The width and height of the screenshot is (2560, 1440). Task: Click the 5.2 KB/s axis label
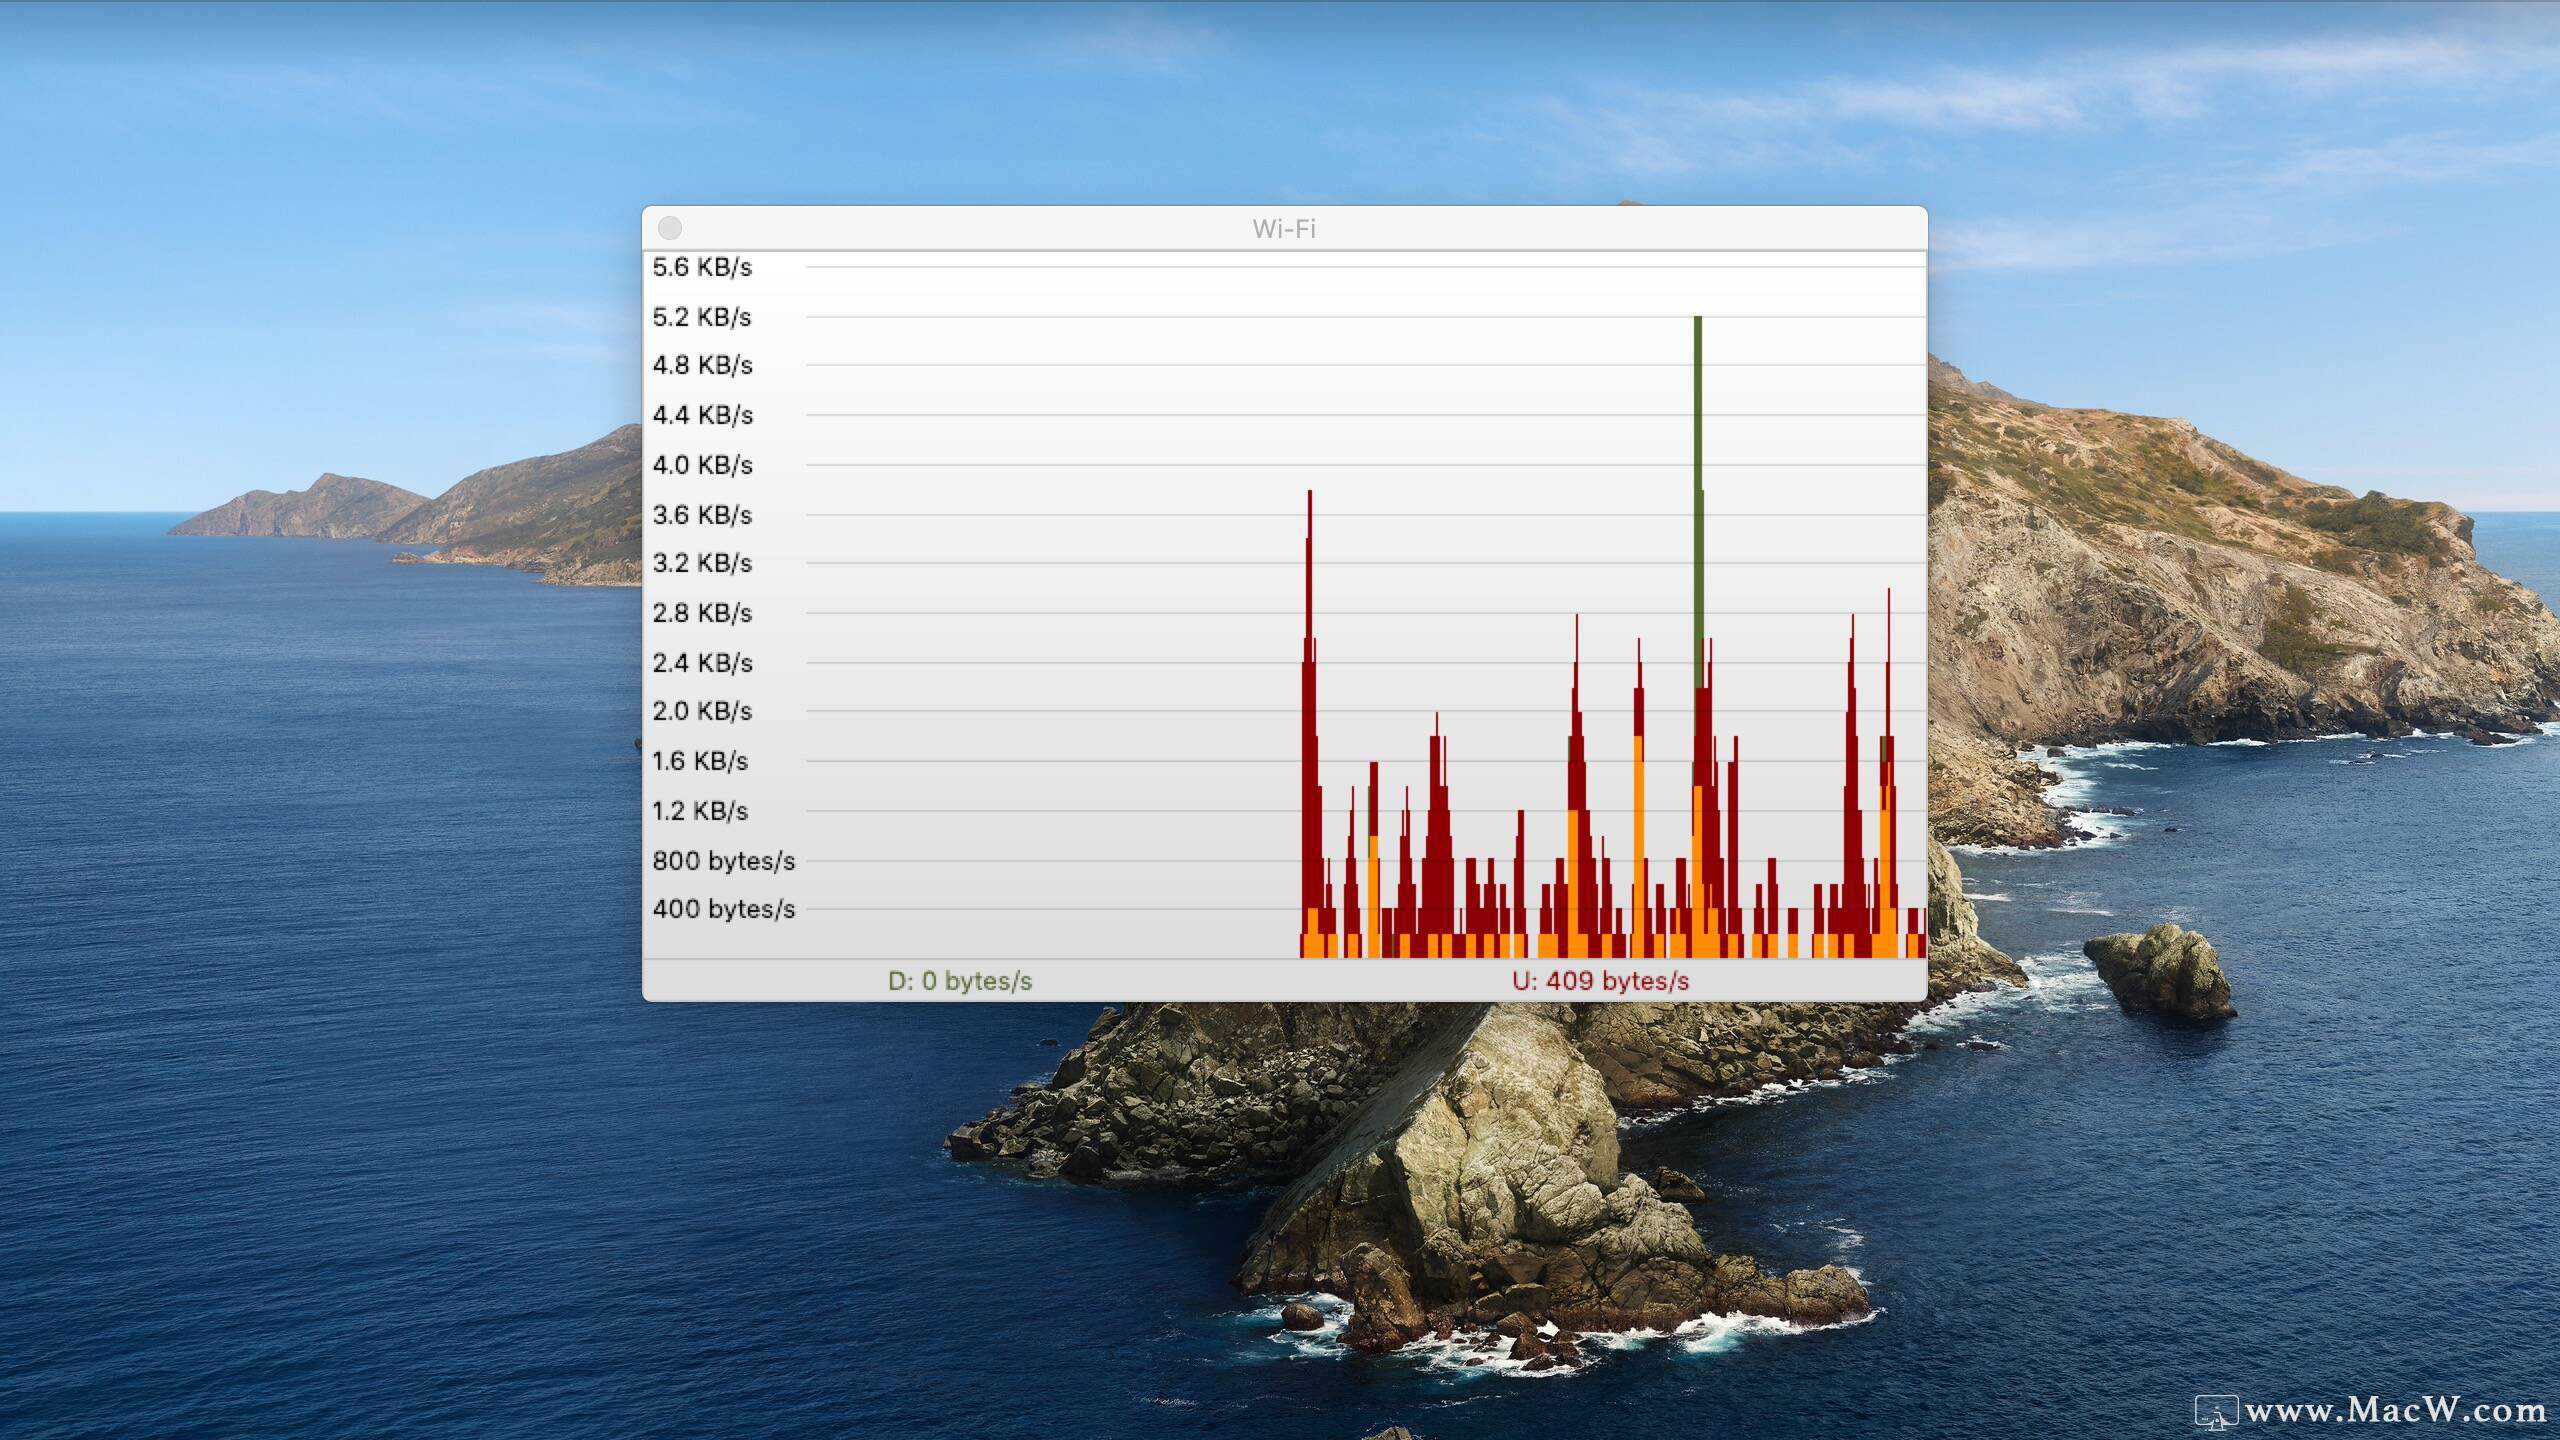point(702,317)
